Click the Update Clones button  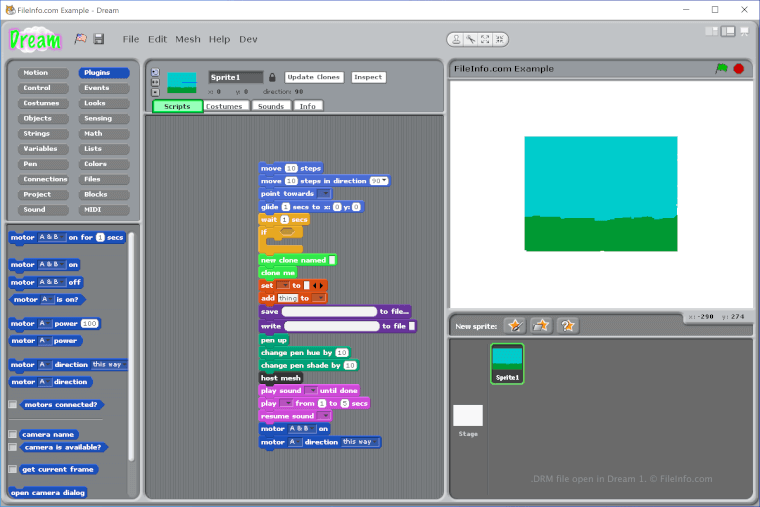point(314,77)
